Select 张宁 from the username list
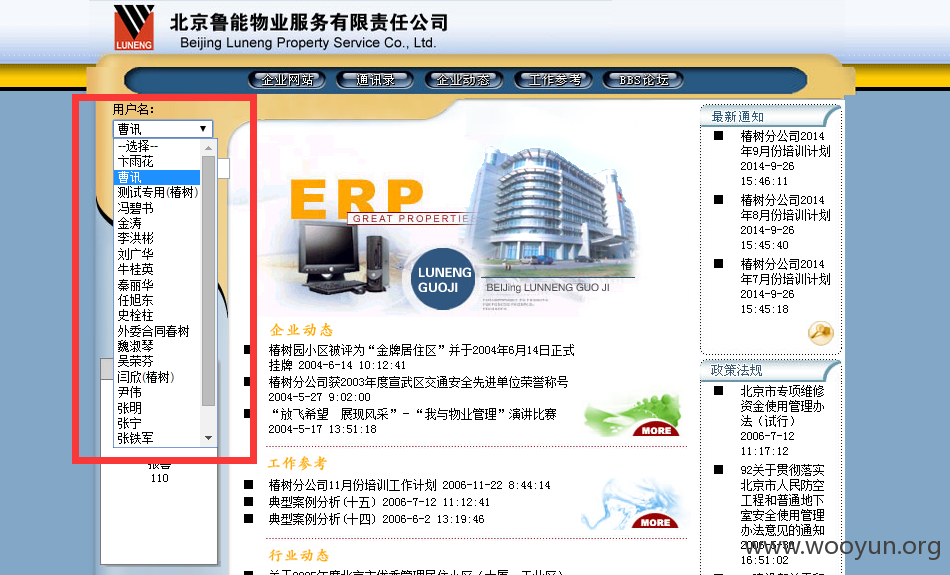Viewport: 950px width, 575px height. tap(157, 423)
